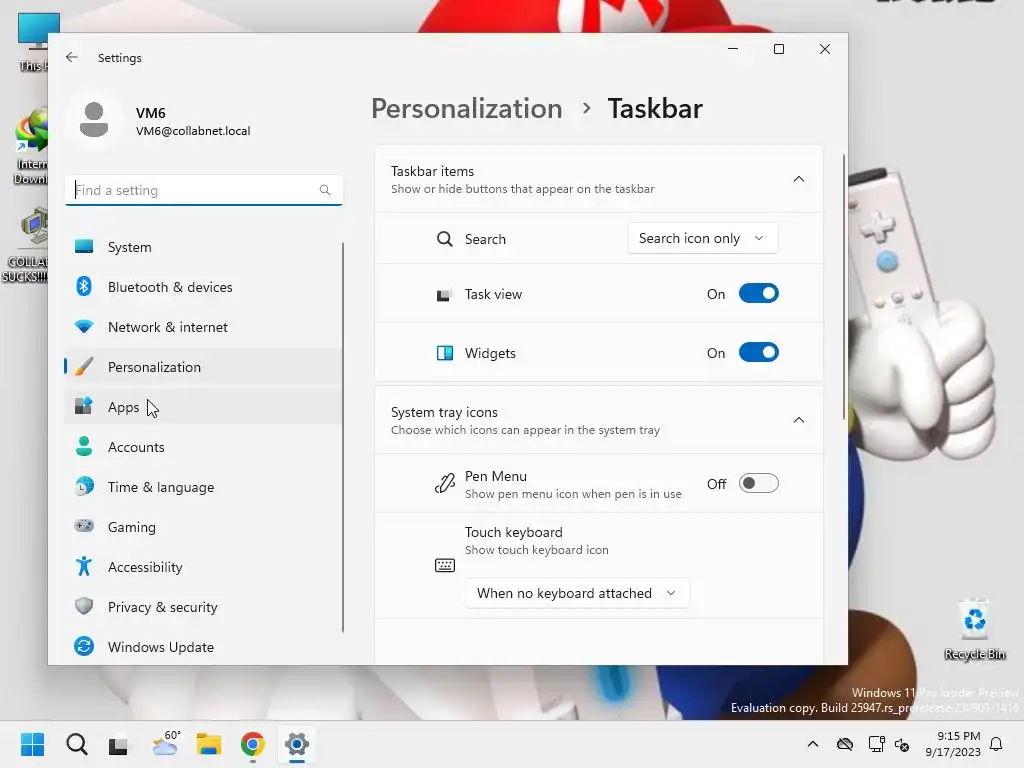1024x768 pixels.
Task: Click the Pen Menu pen icon
Action: coord(444,484)
